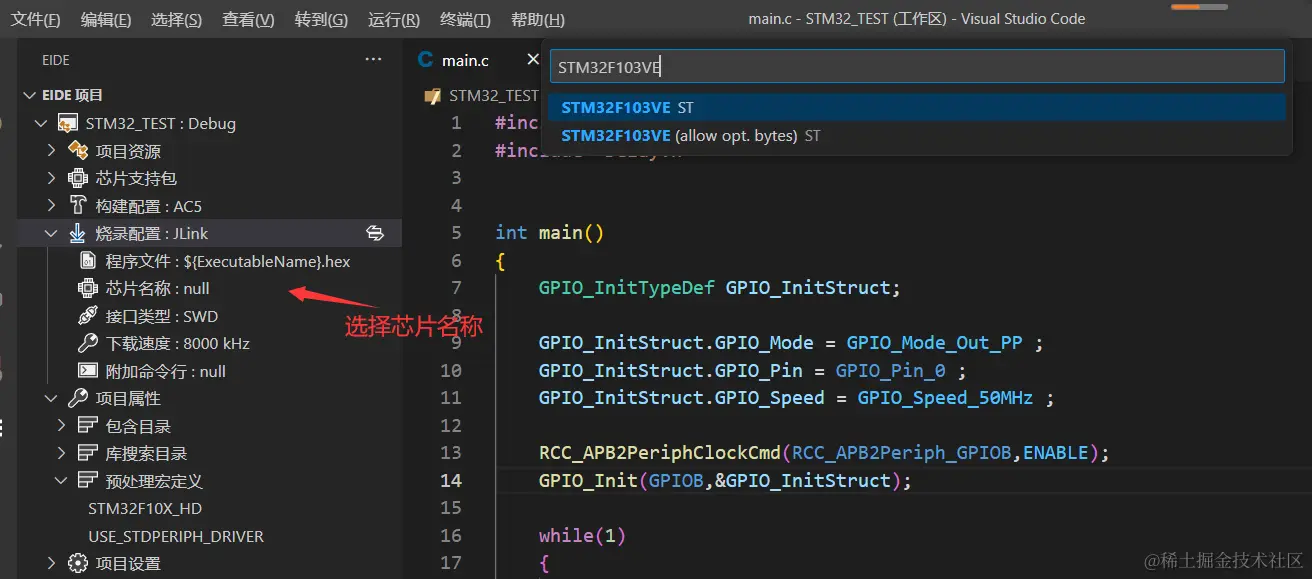Expand the 项目资源 node
This screenshot has width=1312, height=579.
coord(52,151)
